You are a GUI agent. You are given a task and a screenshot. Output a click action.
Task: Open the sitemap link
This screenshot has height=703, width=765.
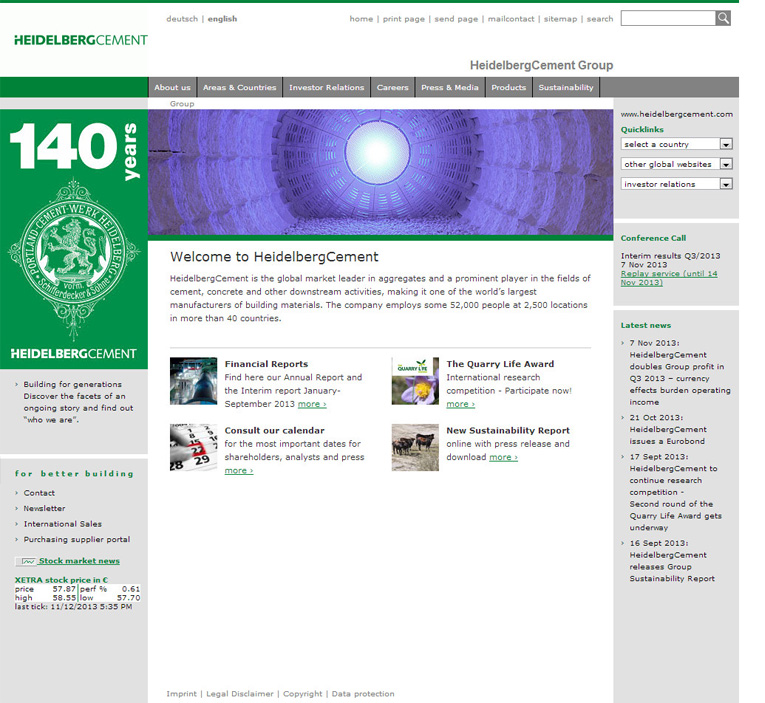pyautogui.click(x=560, y=19)
